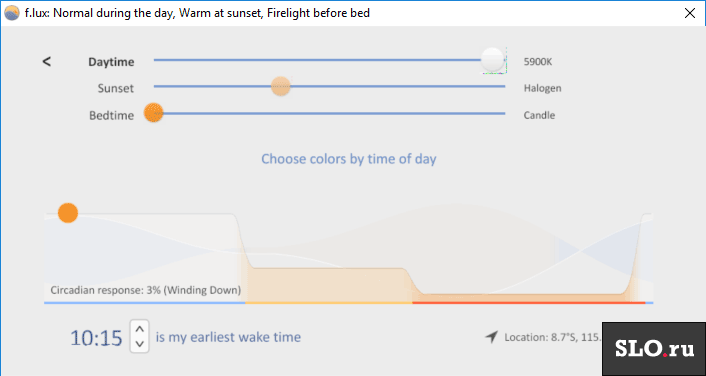Open Choose colors by time of day

point(349,159)
